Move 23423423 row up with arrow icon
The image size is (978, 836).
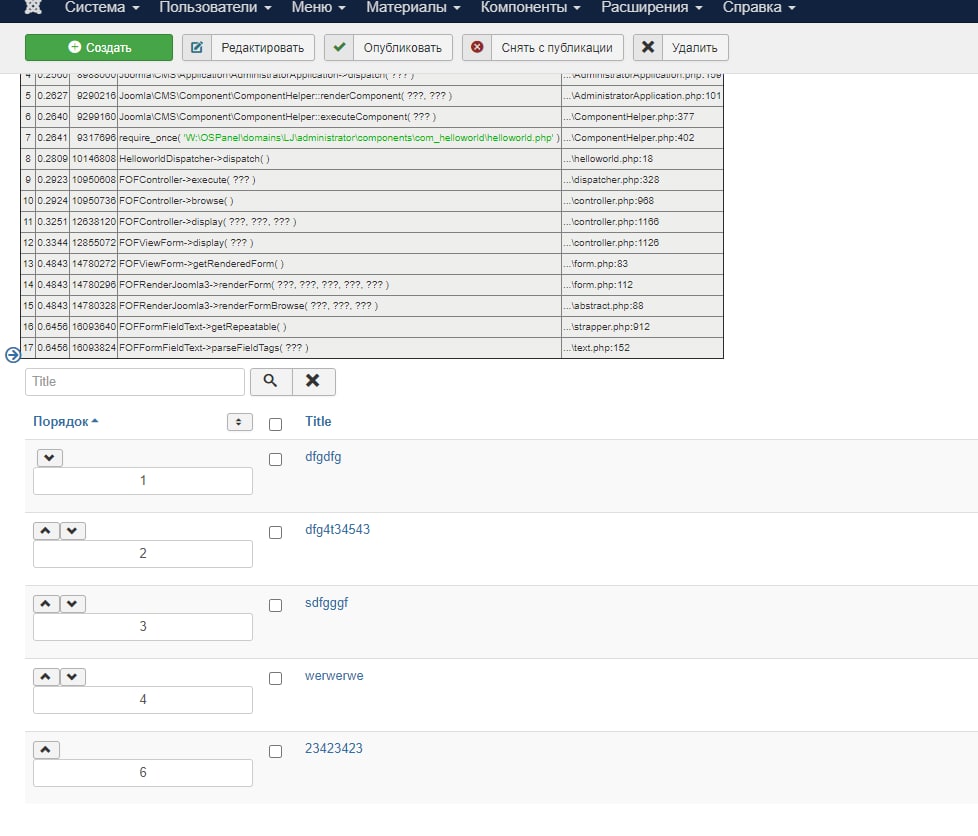(x=46, y=750)
